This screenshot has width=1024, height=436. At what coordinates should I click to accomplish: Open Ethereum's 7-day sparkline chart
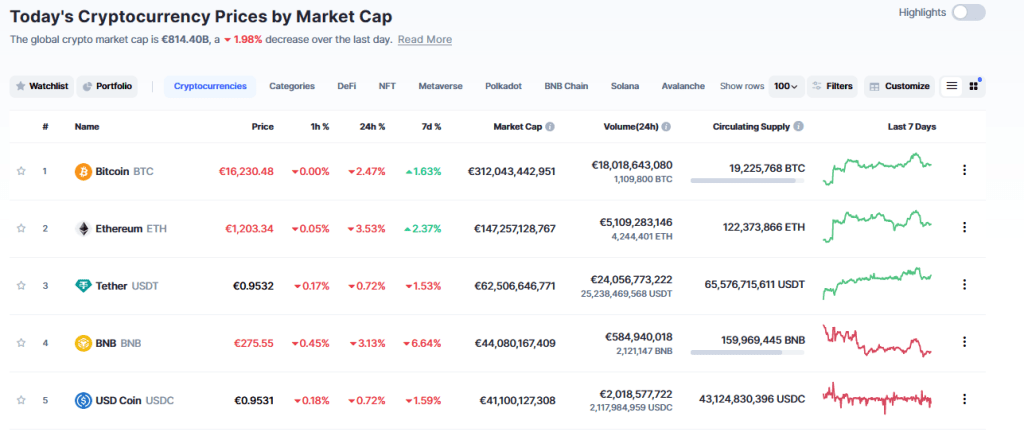[877, 226]
